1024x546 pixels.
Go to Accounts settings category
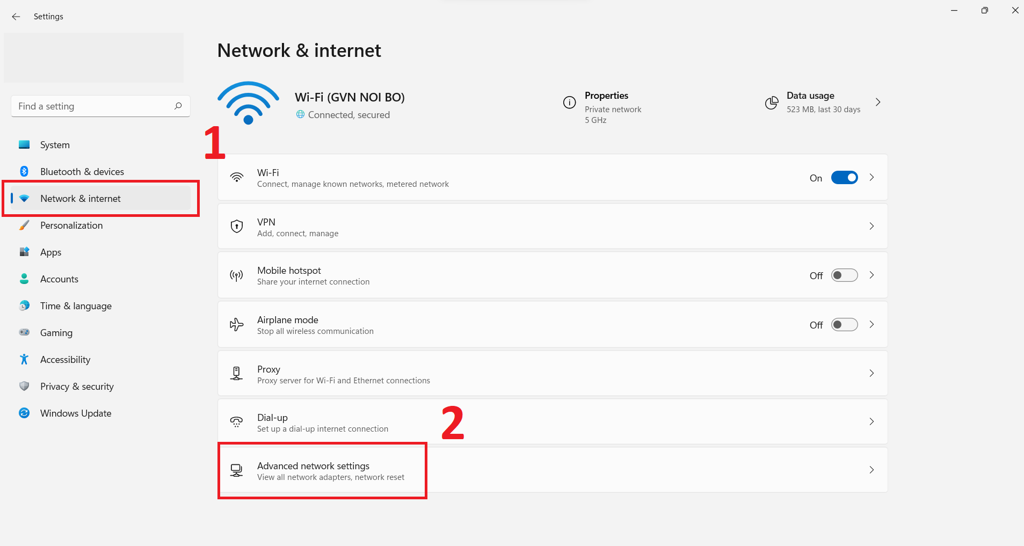[x=101, y=279]
